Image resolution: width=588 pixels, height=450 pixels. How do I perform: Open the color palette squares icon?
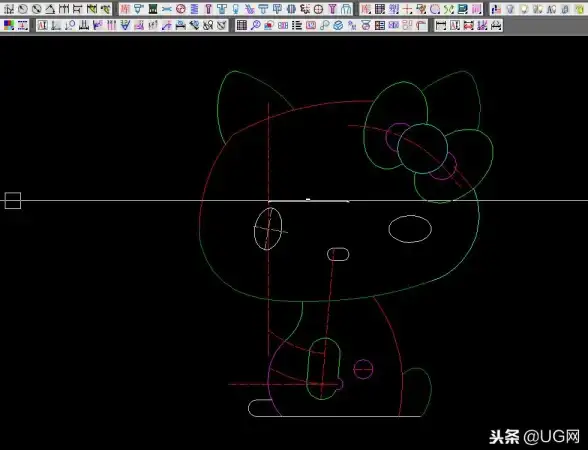tap(9, 25)
